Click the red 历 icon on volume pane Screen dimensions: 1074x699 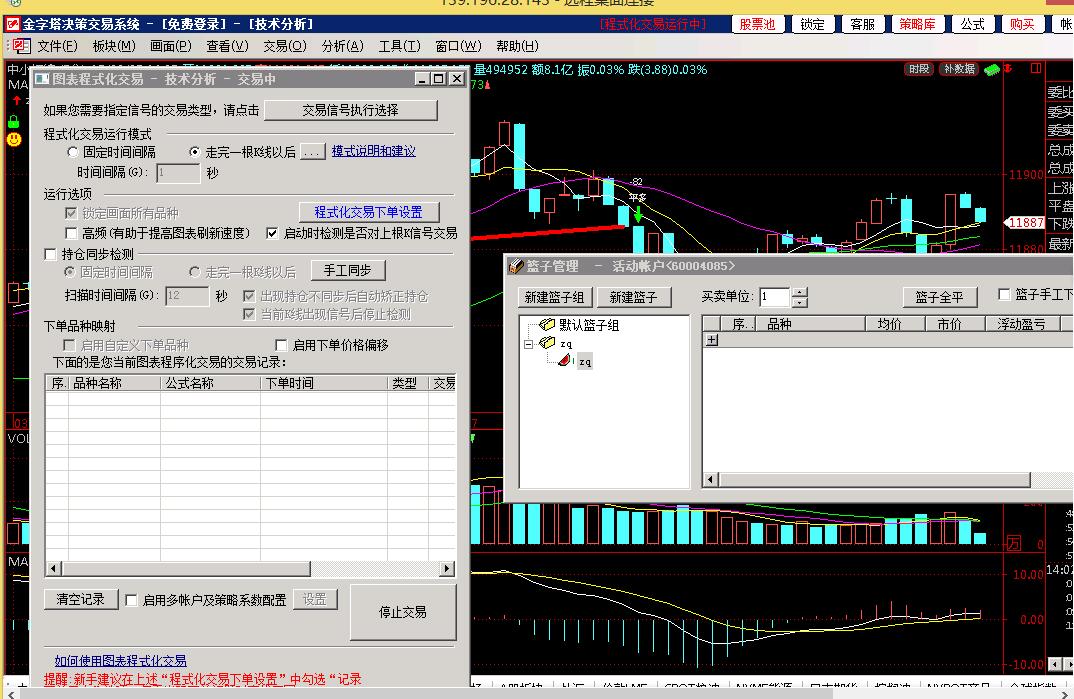click(x=1013, y=544)
